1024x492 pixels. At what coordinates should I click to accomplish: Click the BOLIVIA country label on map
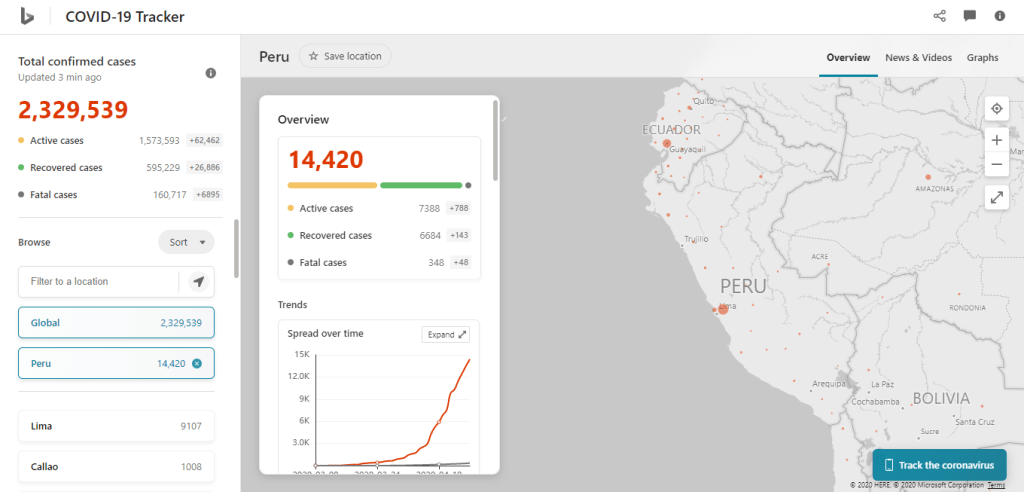click(x=941, y=399)
